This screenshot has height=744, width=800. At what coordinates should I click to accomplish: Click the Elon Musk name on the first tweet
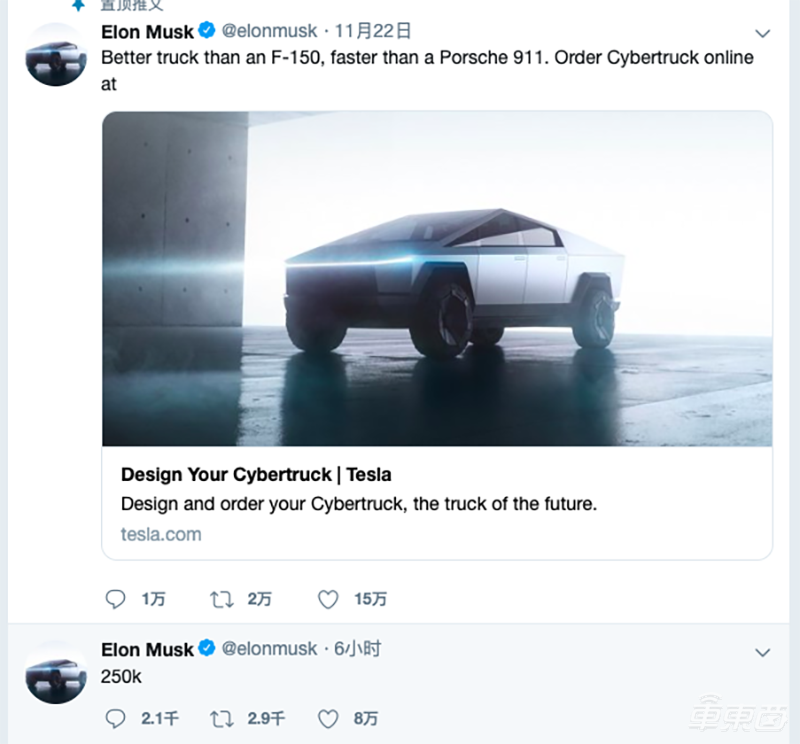pos(147,32)
